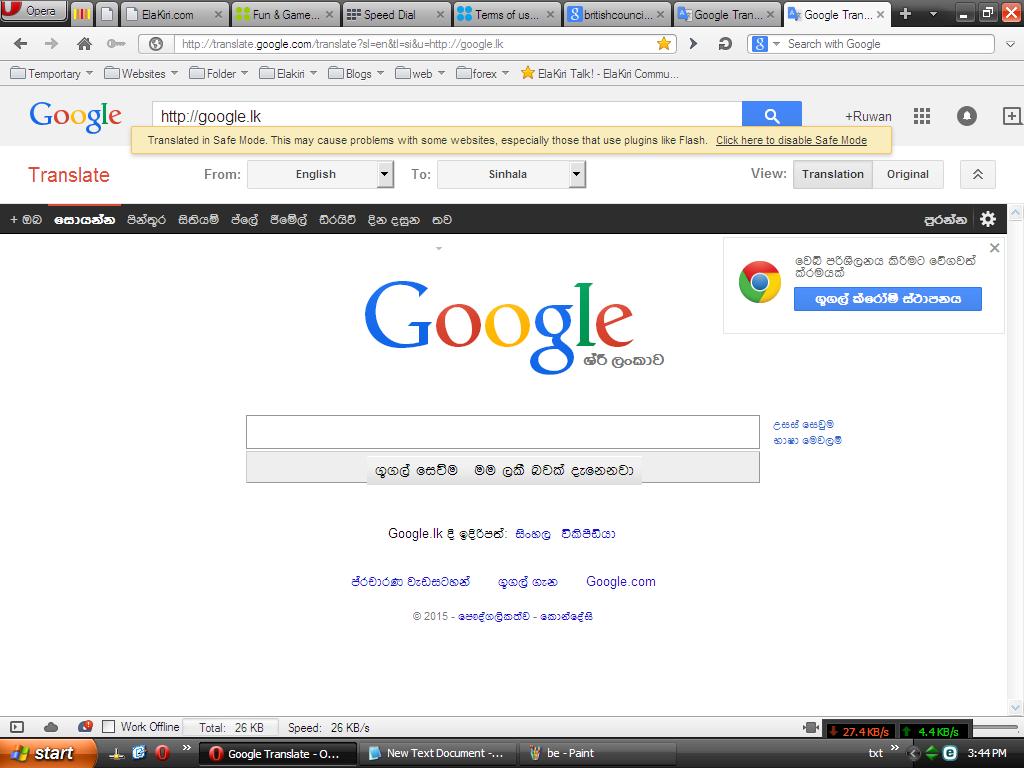This screenshot has height=768, width=1024.
Task: Open the Internet Explorer quick launch icon
Action: point(138,753)
